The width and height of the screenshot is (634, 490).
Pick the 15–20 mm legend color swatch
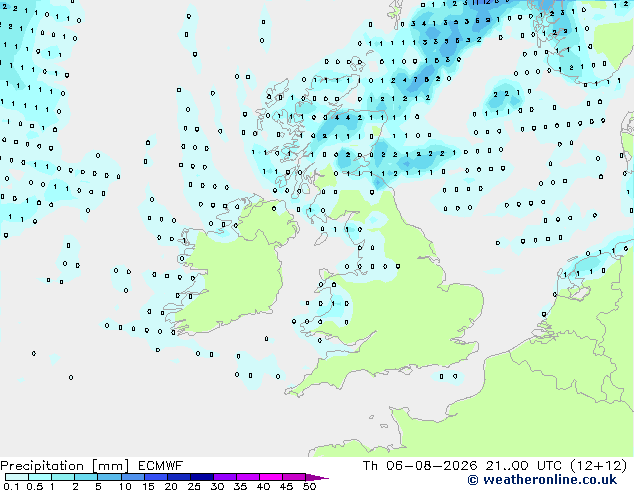pos(156,477)
